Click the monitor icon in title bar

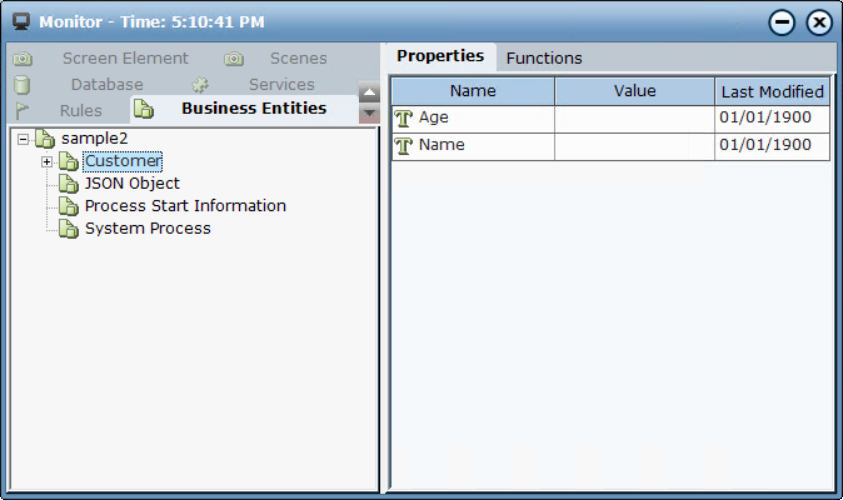pos(20,21)
